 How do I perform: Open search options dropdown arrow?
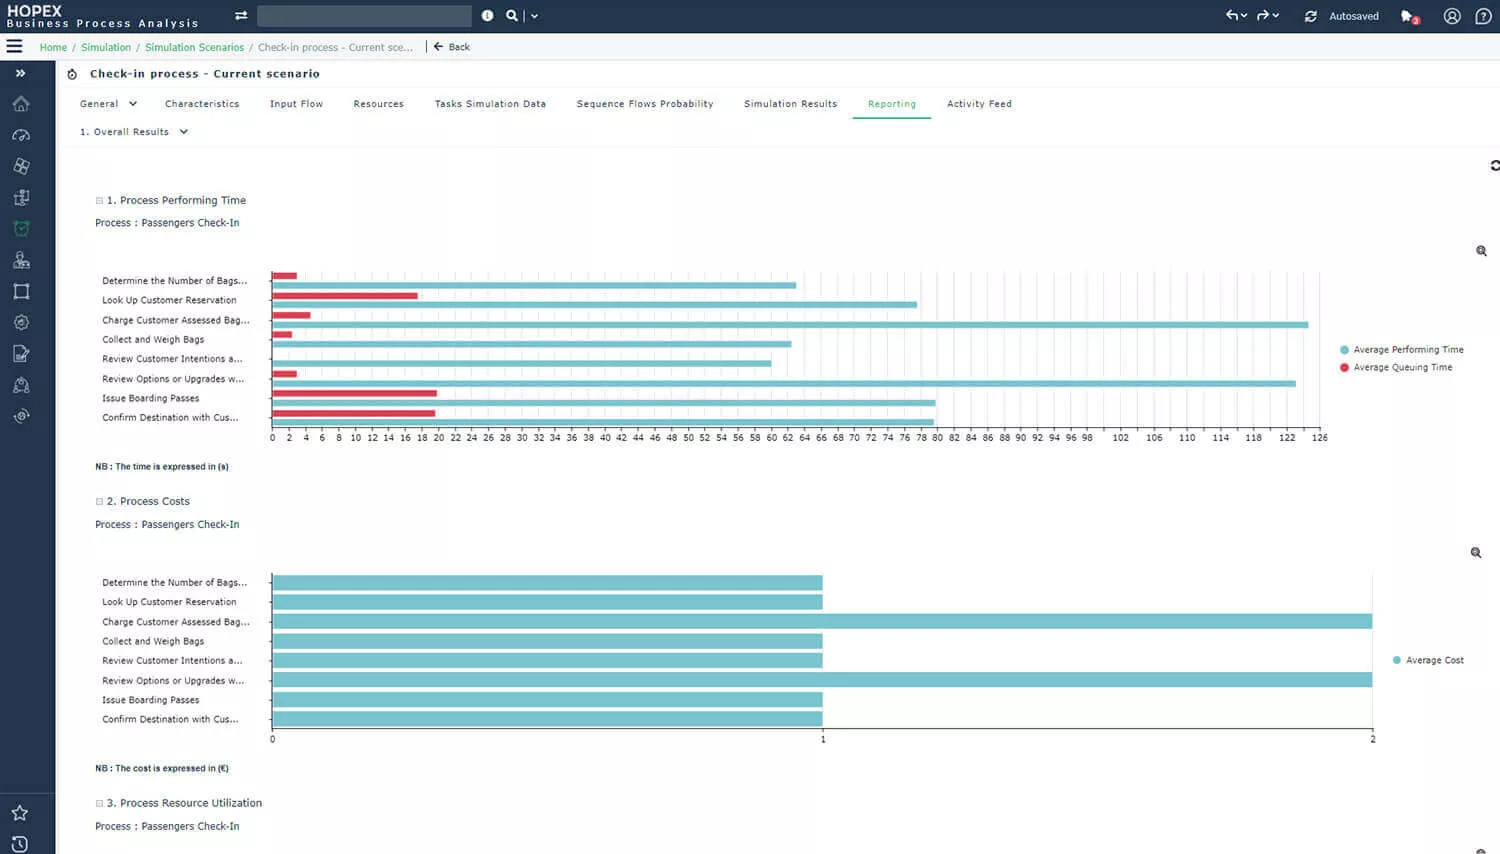535,16
